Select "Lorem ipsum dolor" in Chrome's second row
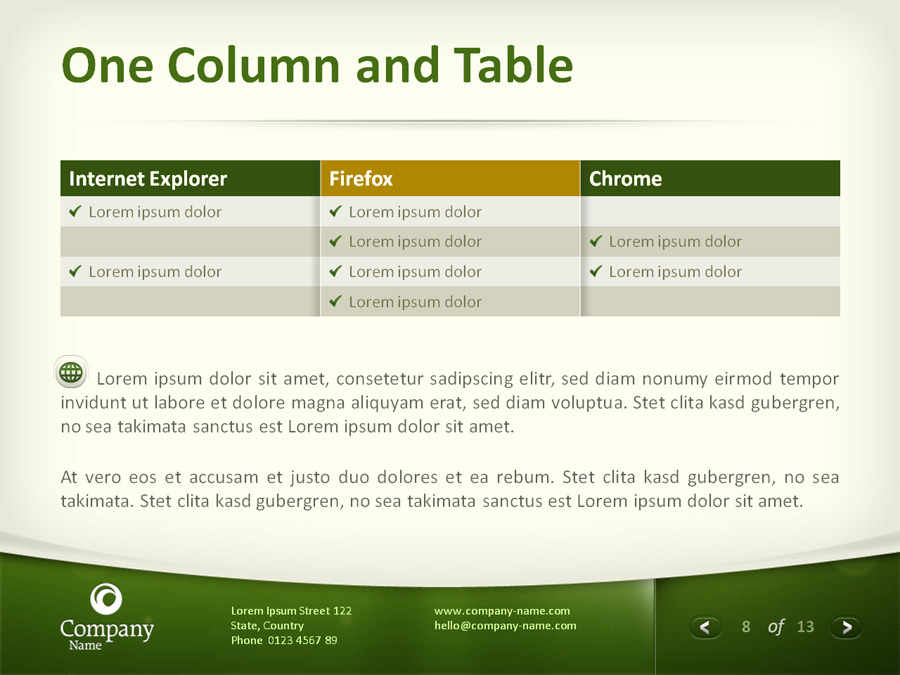The height and width of the screenshot is (675, 900). coord(676,242)
